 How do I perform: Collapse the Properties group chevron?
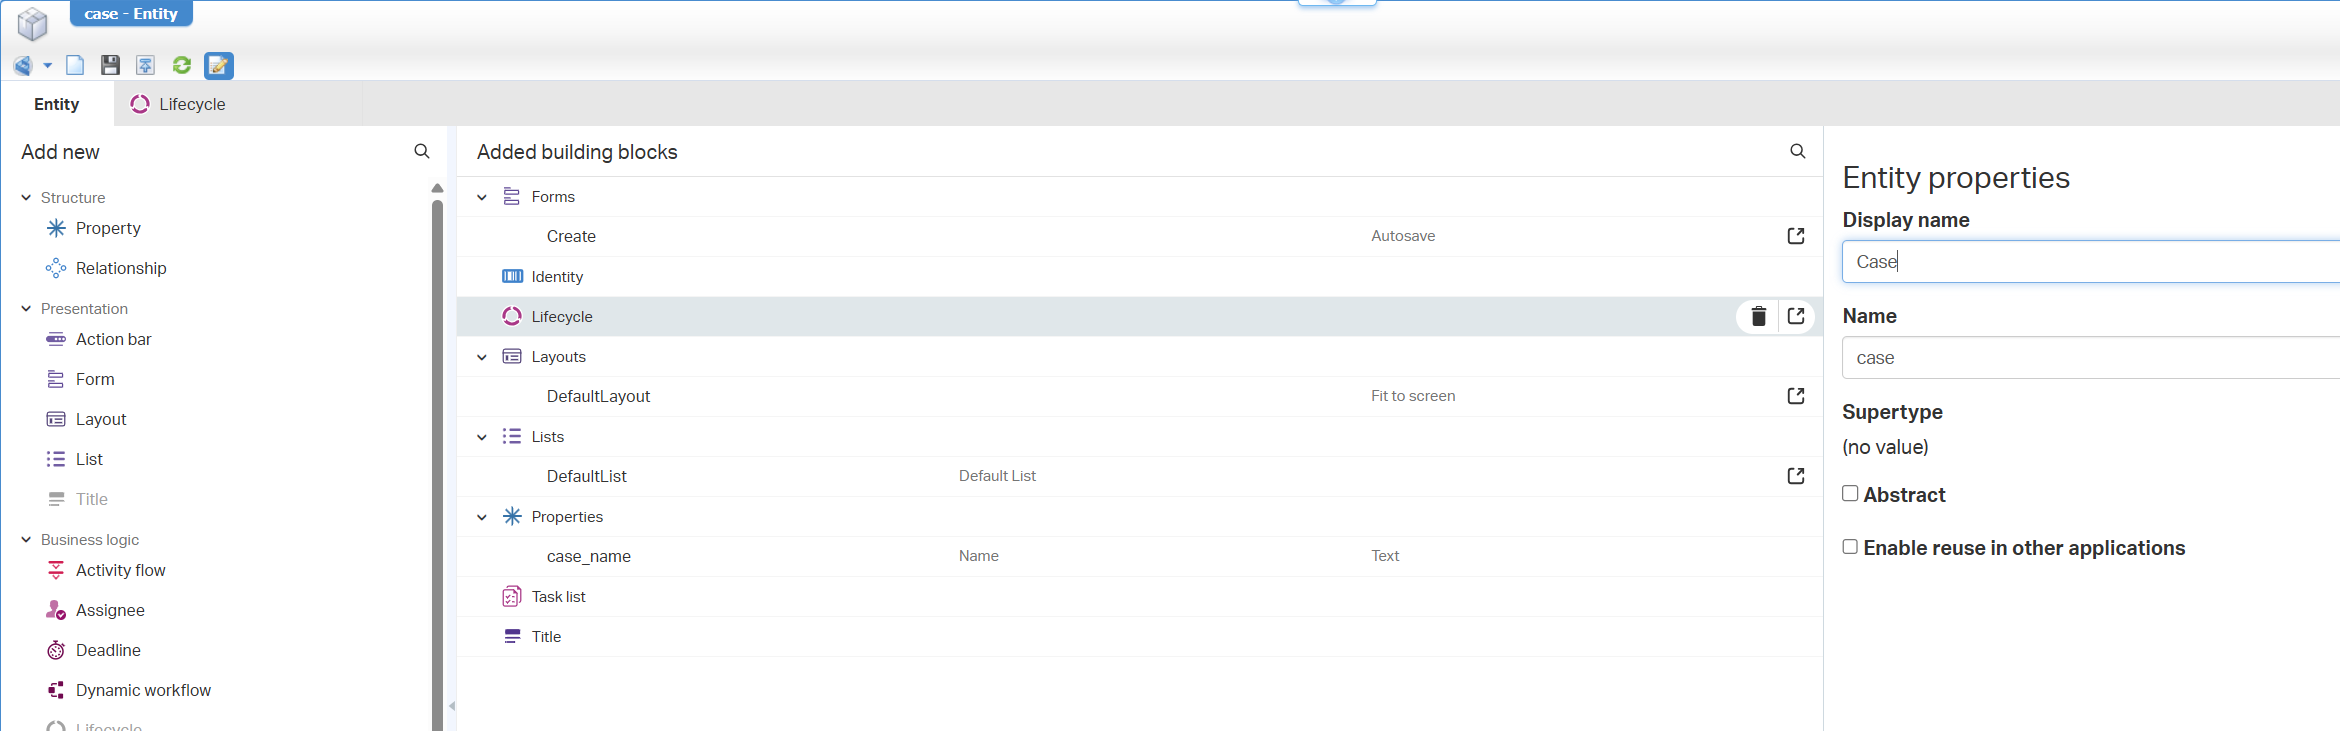pyautogui.click(x=482, y=517)
